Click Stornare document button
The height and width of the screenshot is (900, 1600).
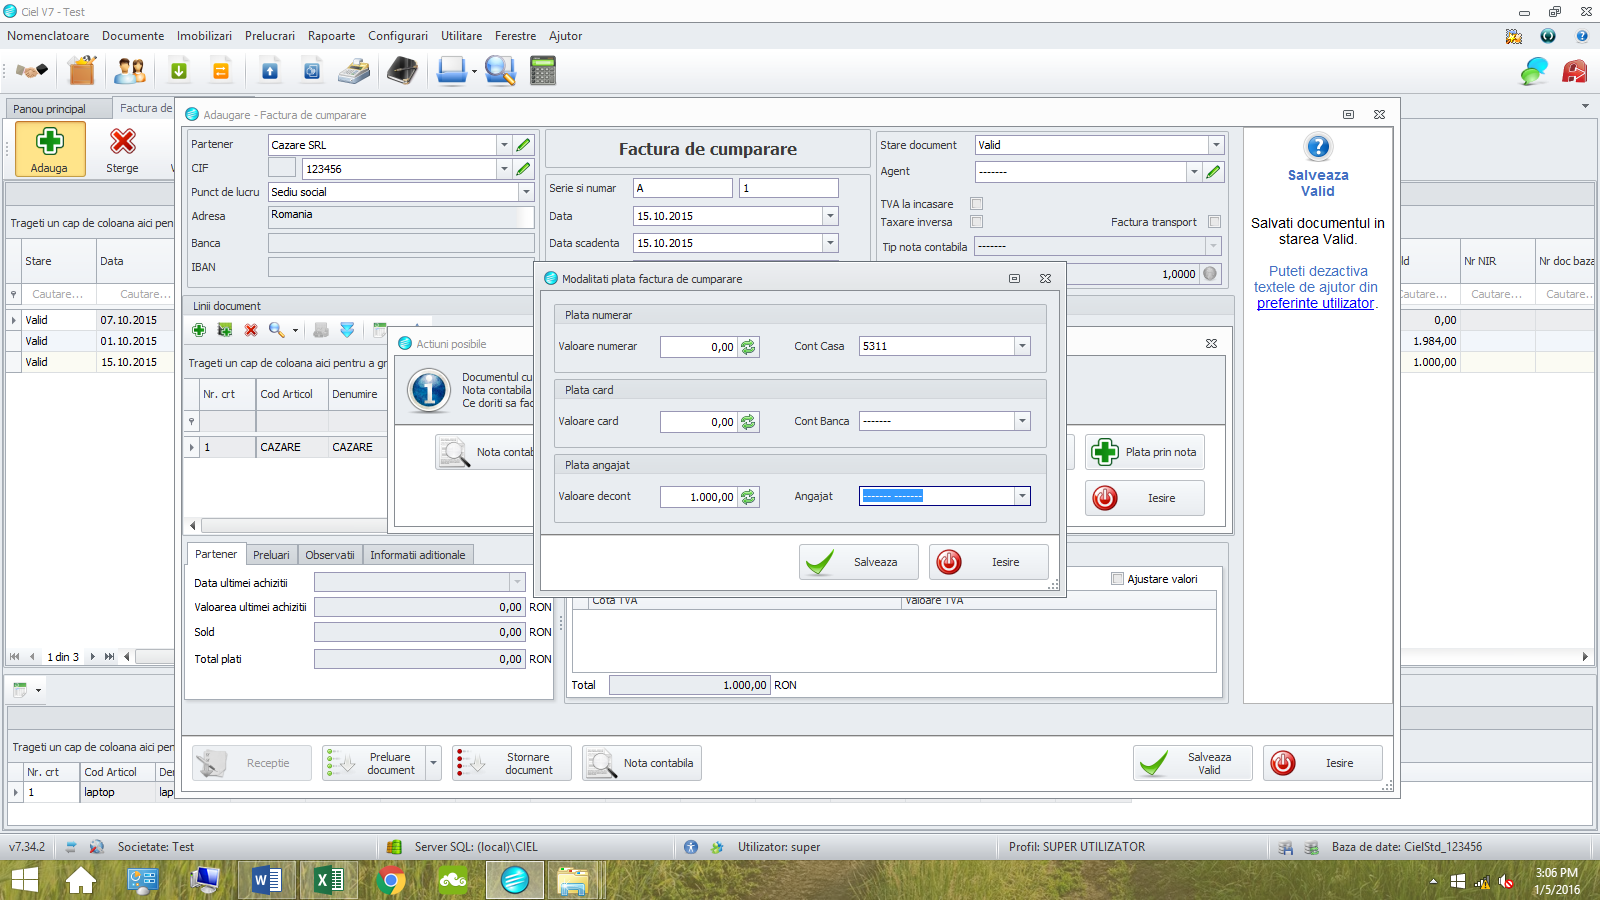pyautogui.click(x=512, y=763)
